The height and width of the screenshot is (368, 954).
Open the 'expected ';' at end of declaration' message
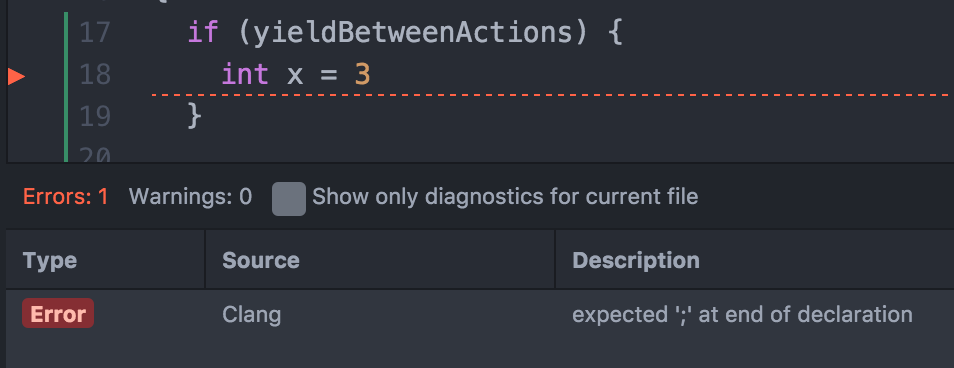(x=742, y=314)
